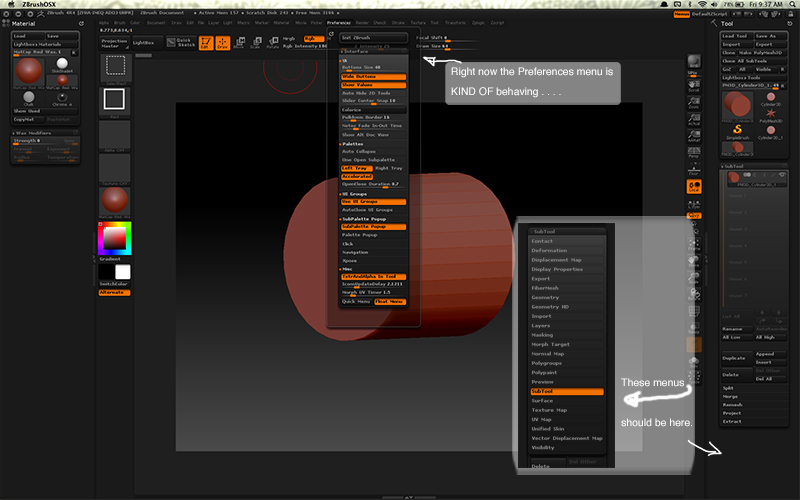The width and height of the screenshot is (800, 500).
Task: Toggle Accelerated palettes option
Action: point(357,176)
